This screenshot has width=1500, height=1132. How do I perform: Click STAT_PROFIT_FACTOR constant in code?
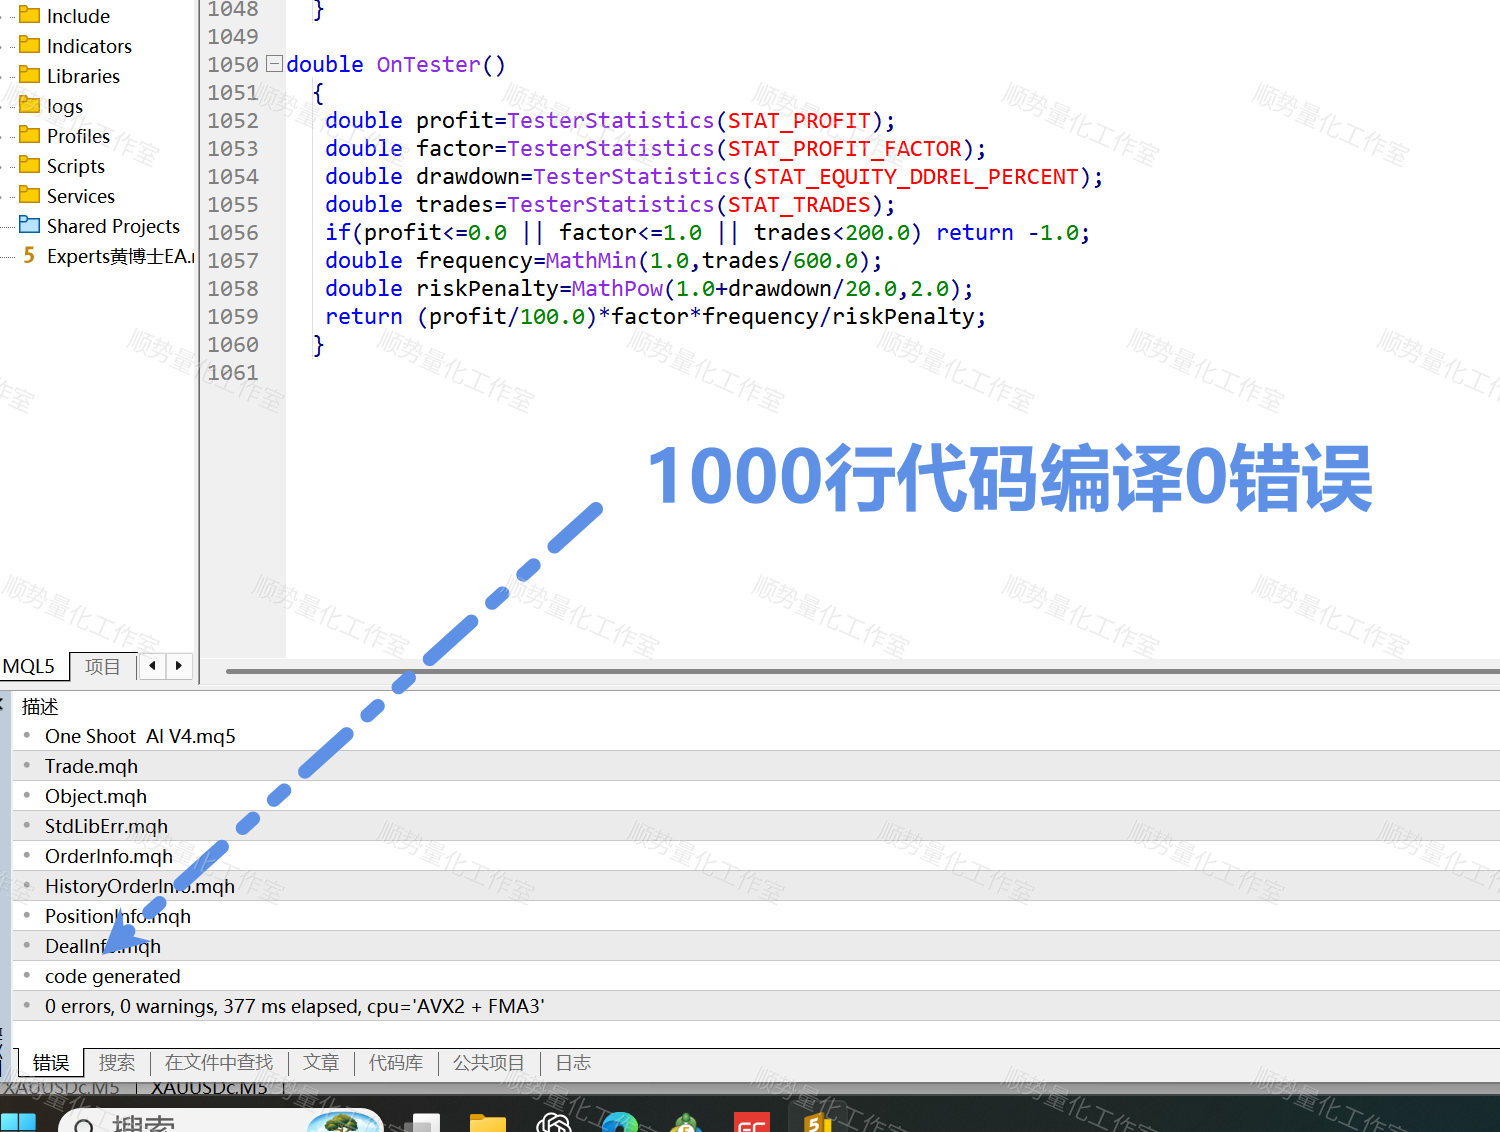click(x=844, y=149)
